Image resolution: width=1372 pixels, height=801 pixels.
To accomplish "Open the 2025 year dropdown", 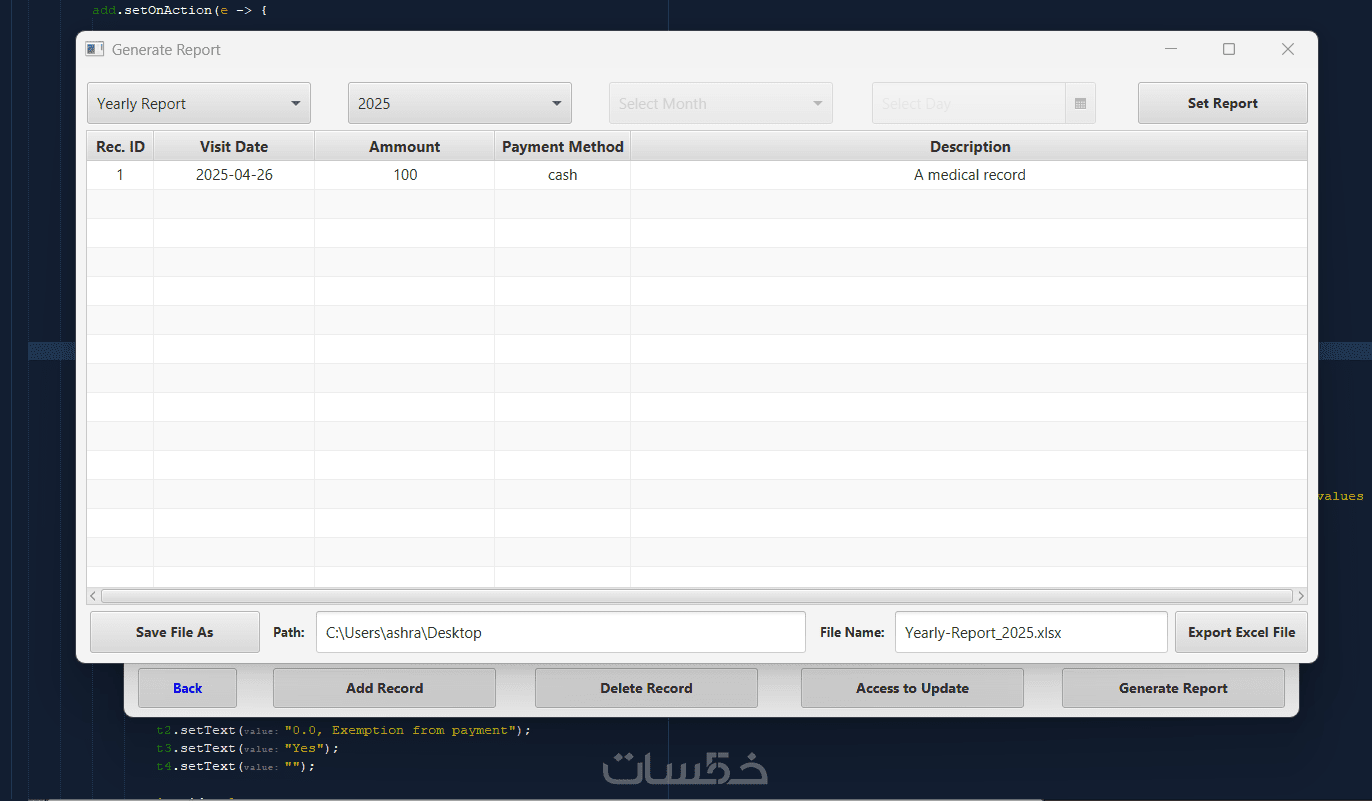I will point(460,103).
